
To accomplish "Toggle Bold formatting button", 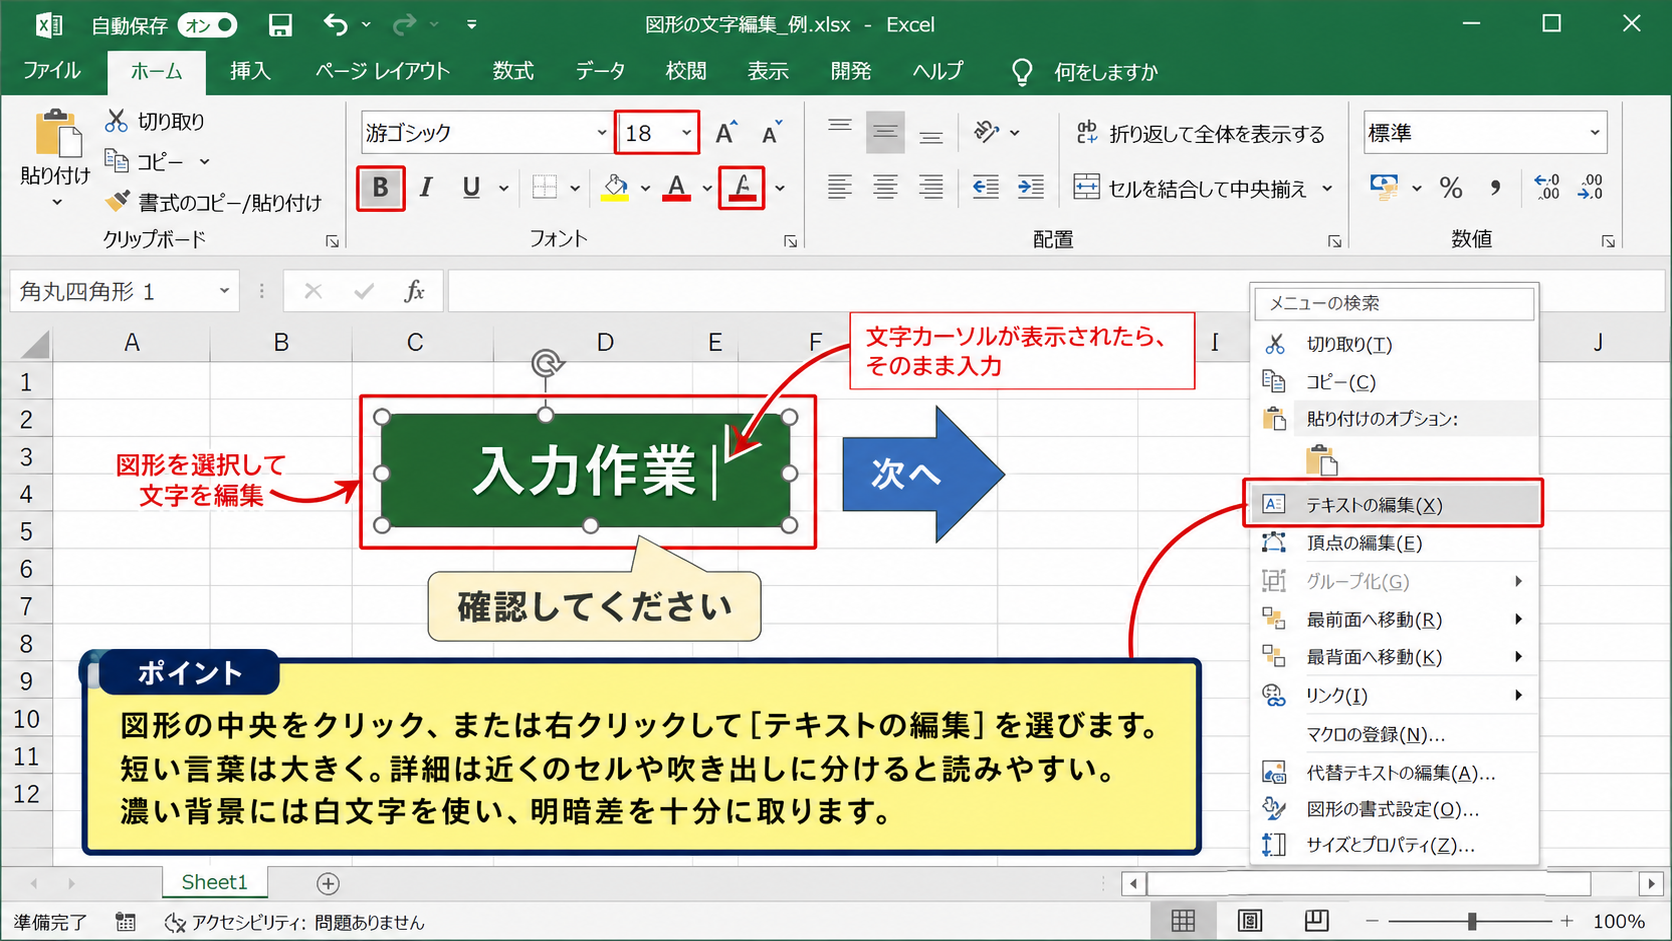I will click(x=380, y=187).
